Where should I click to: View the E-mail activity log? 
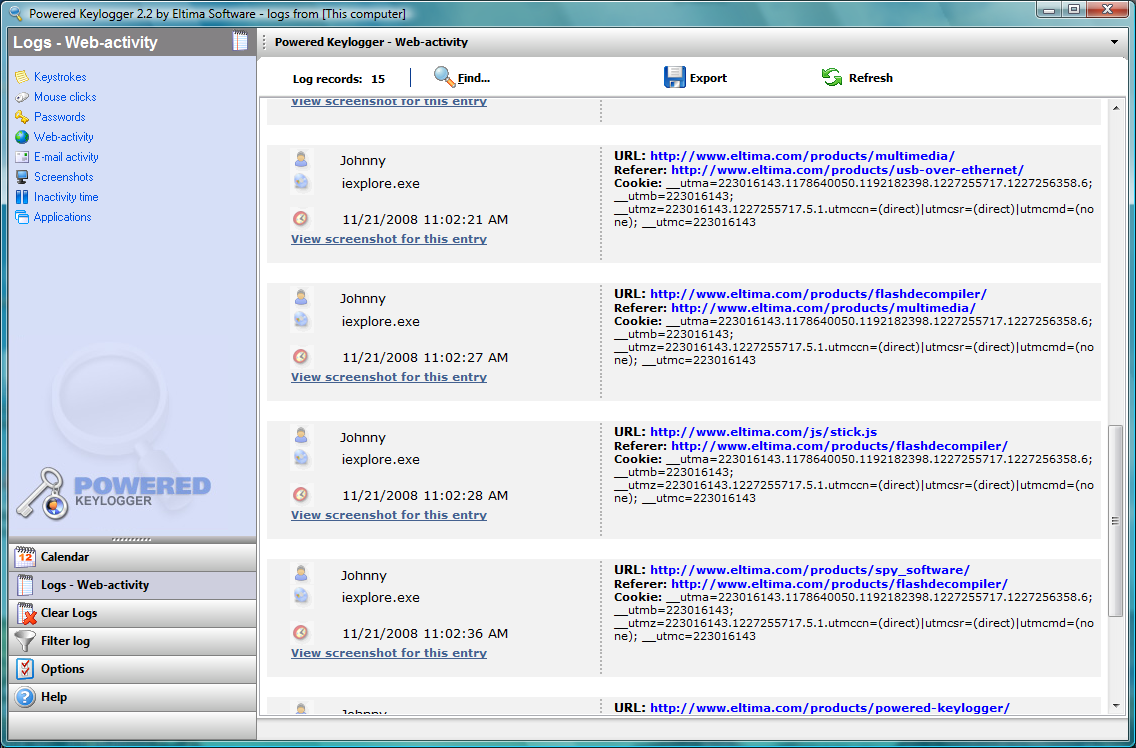66,157
